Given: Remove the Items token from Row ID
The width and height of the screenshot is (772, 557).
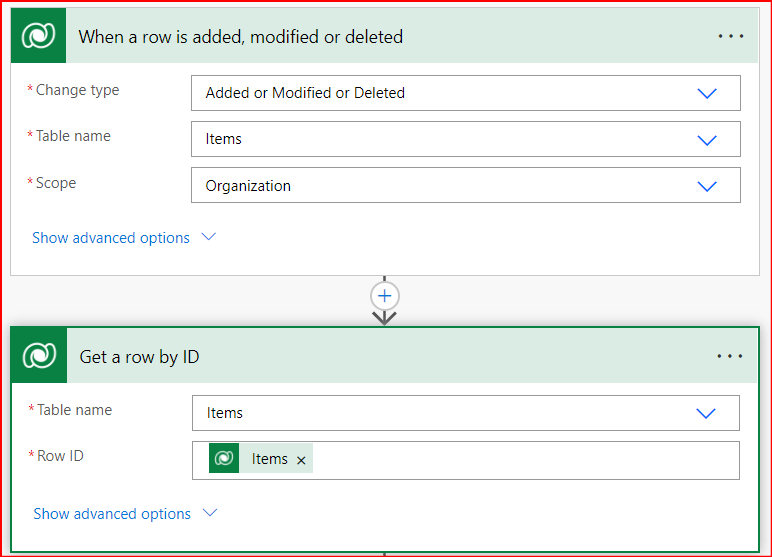Looking at the screenshot, I should tap(301, 460).
